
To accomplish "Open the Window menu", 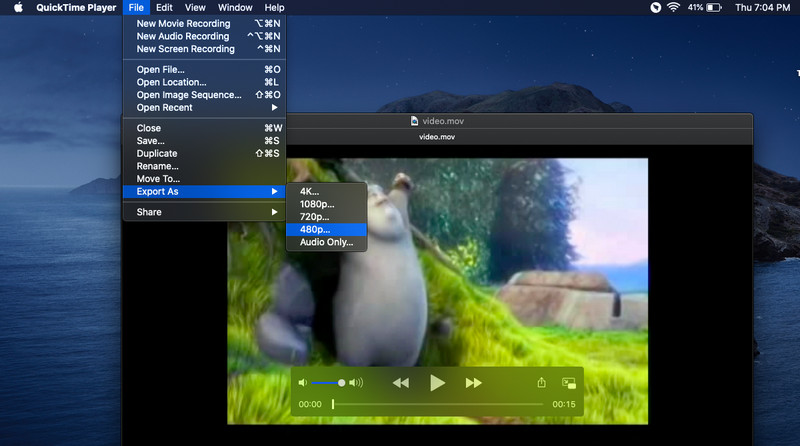I will click(235, 7).
